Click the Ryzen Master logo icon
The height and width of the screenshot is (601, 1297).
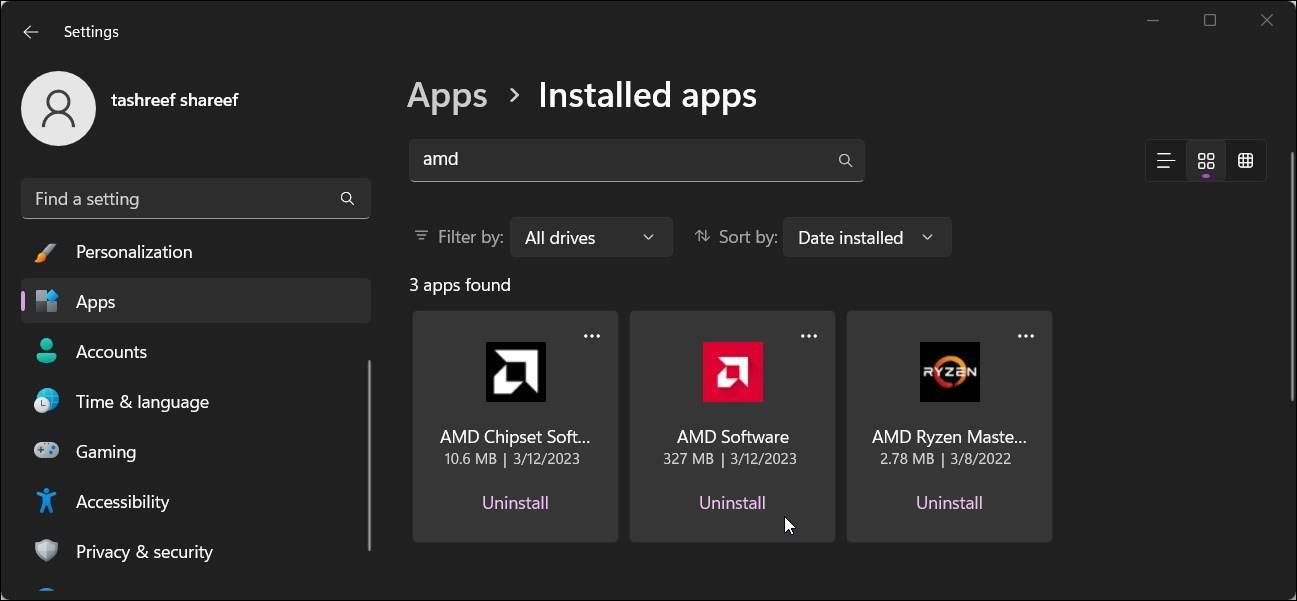950,372
